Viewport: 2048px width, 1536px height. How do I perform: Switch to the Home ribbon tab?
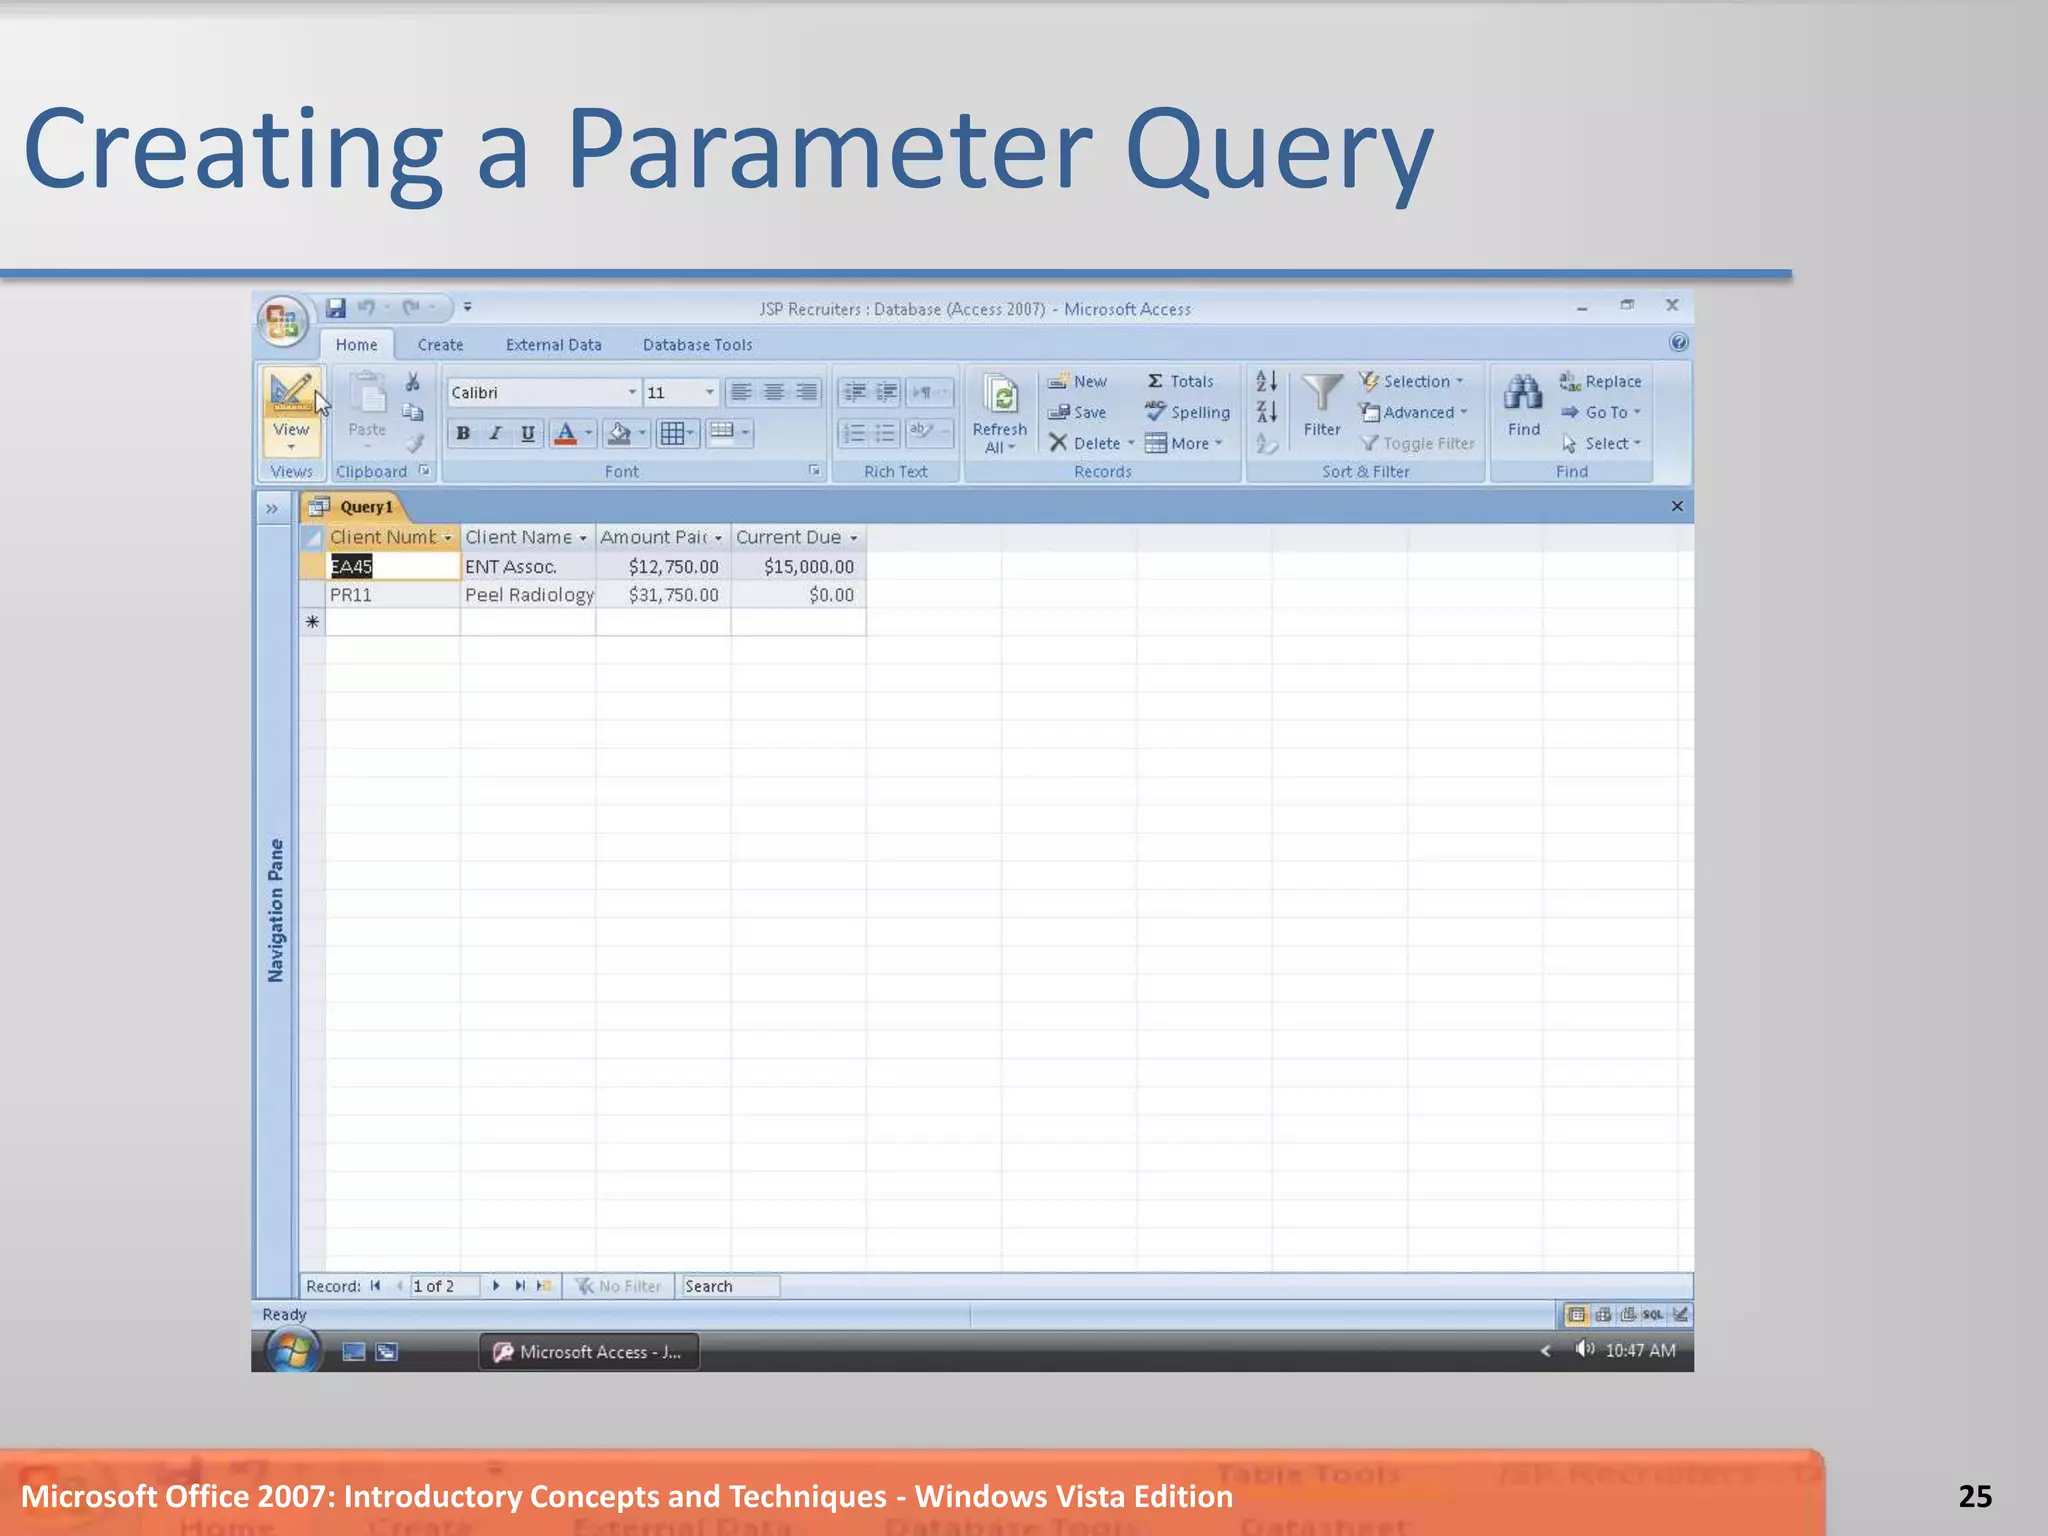coord(357,345)
